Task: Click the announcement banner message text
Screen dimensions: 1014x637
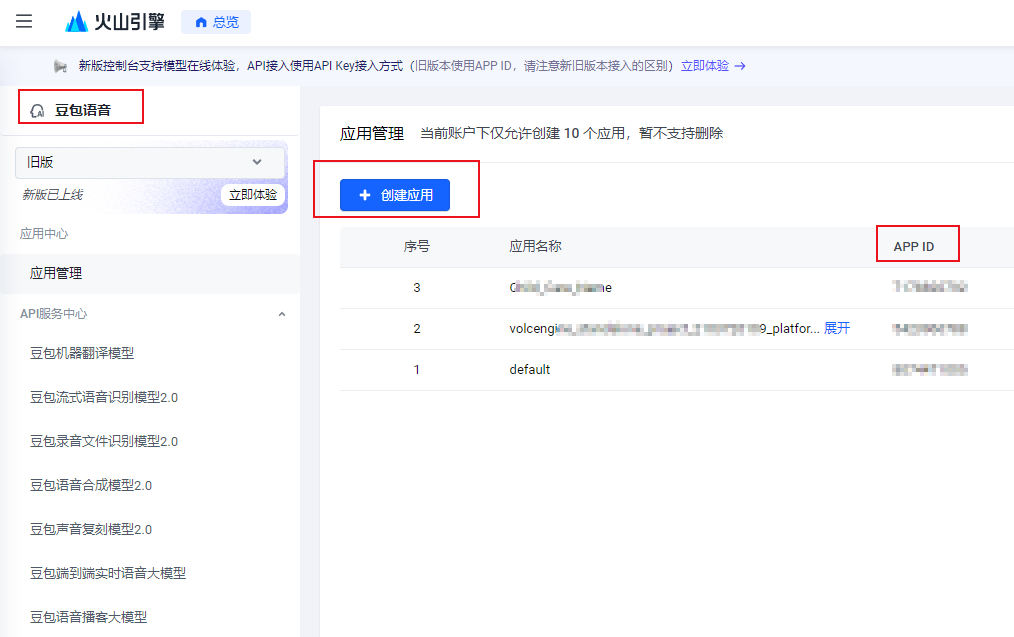Action: click(x=375, y=66)
